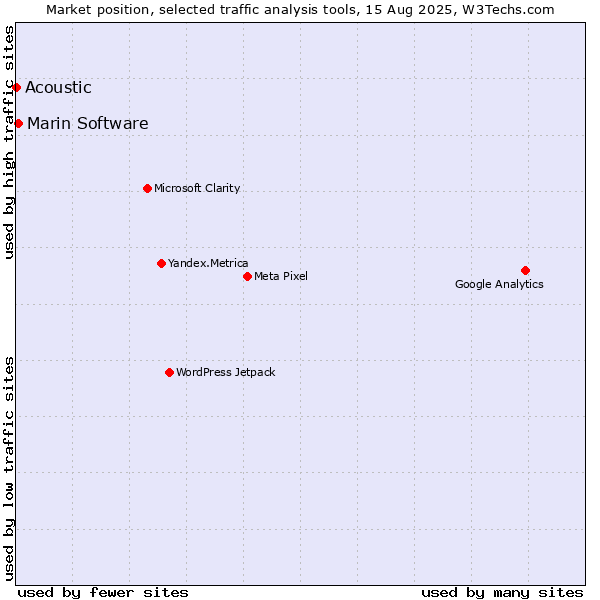The height and width of the screenshot is (600, 600).
Task: Click the chart title mentioning W3Techs.com
Action: (x=300, y=10)
